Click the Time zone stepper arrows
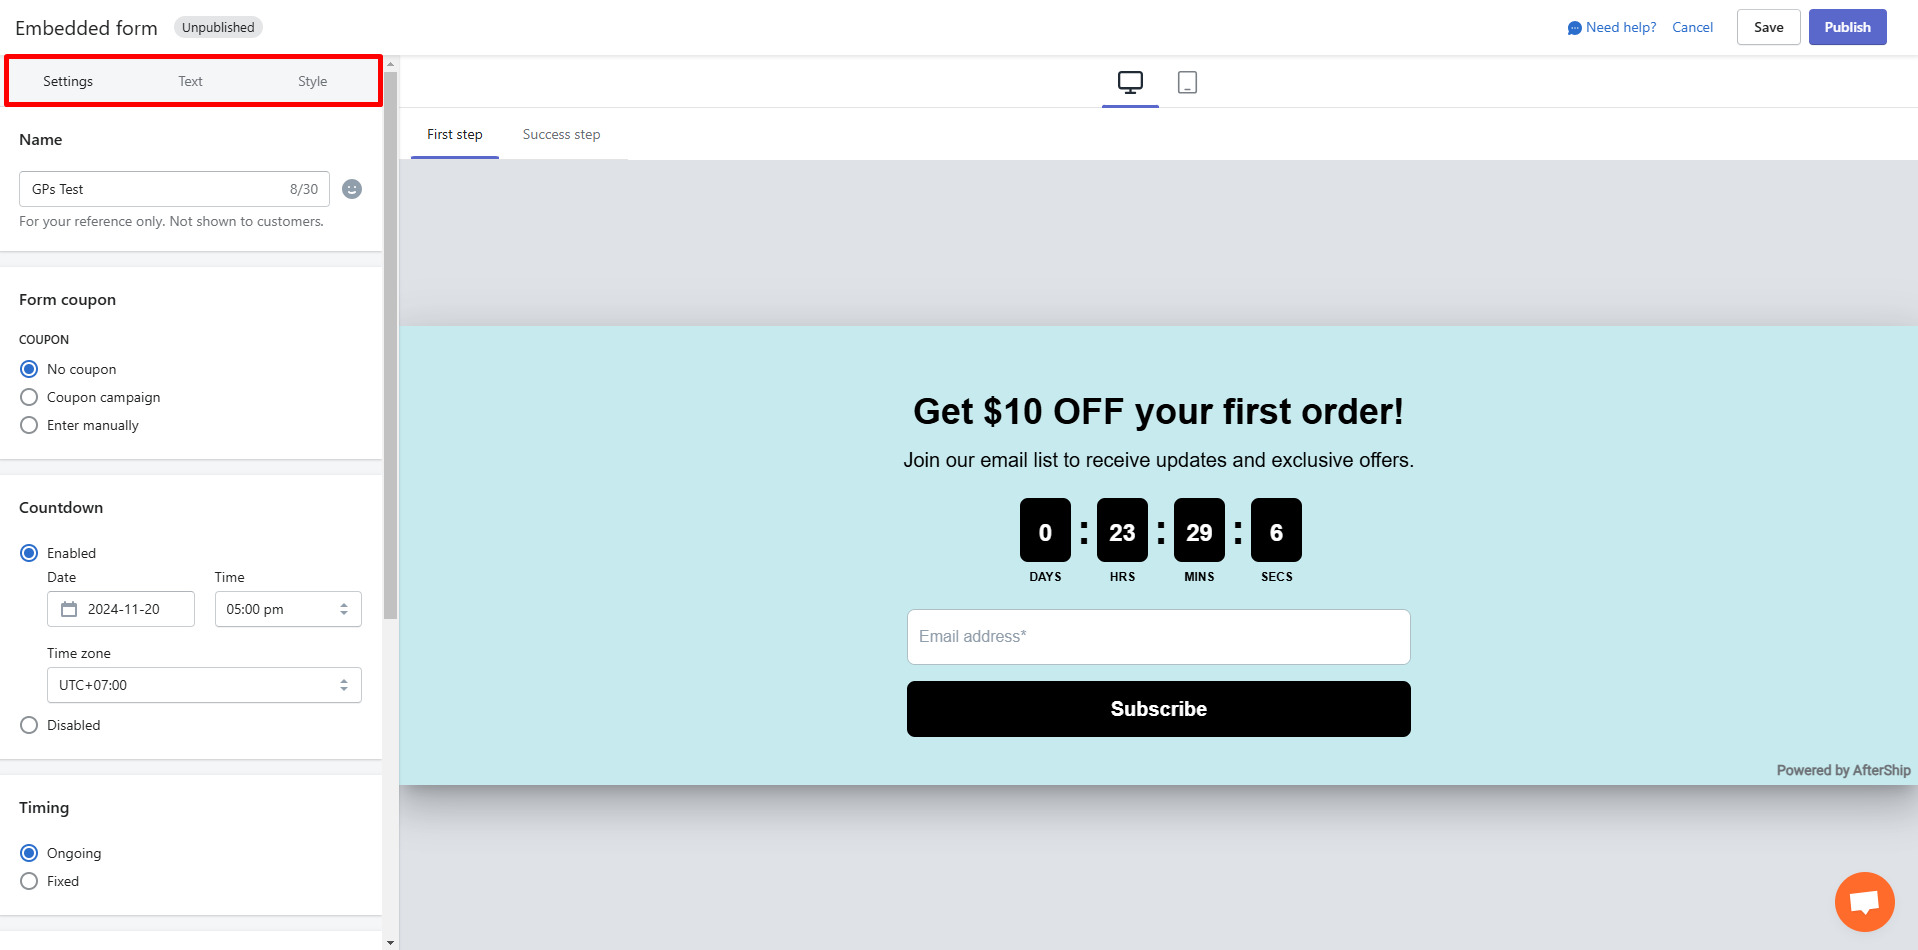 point(345,685)
